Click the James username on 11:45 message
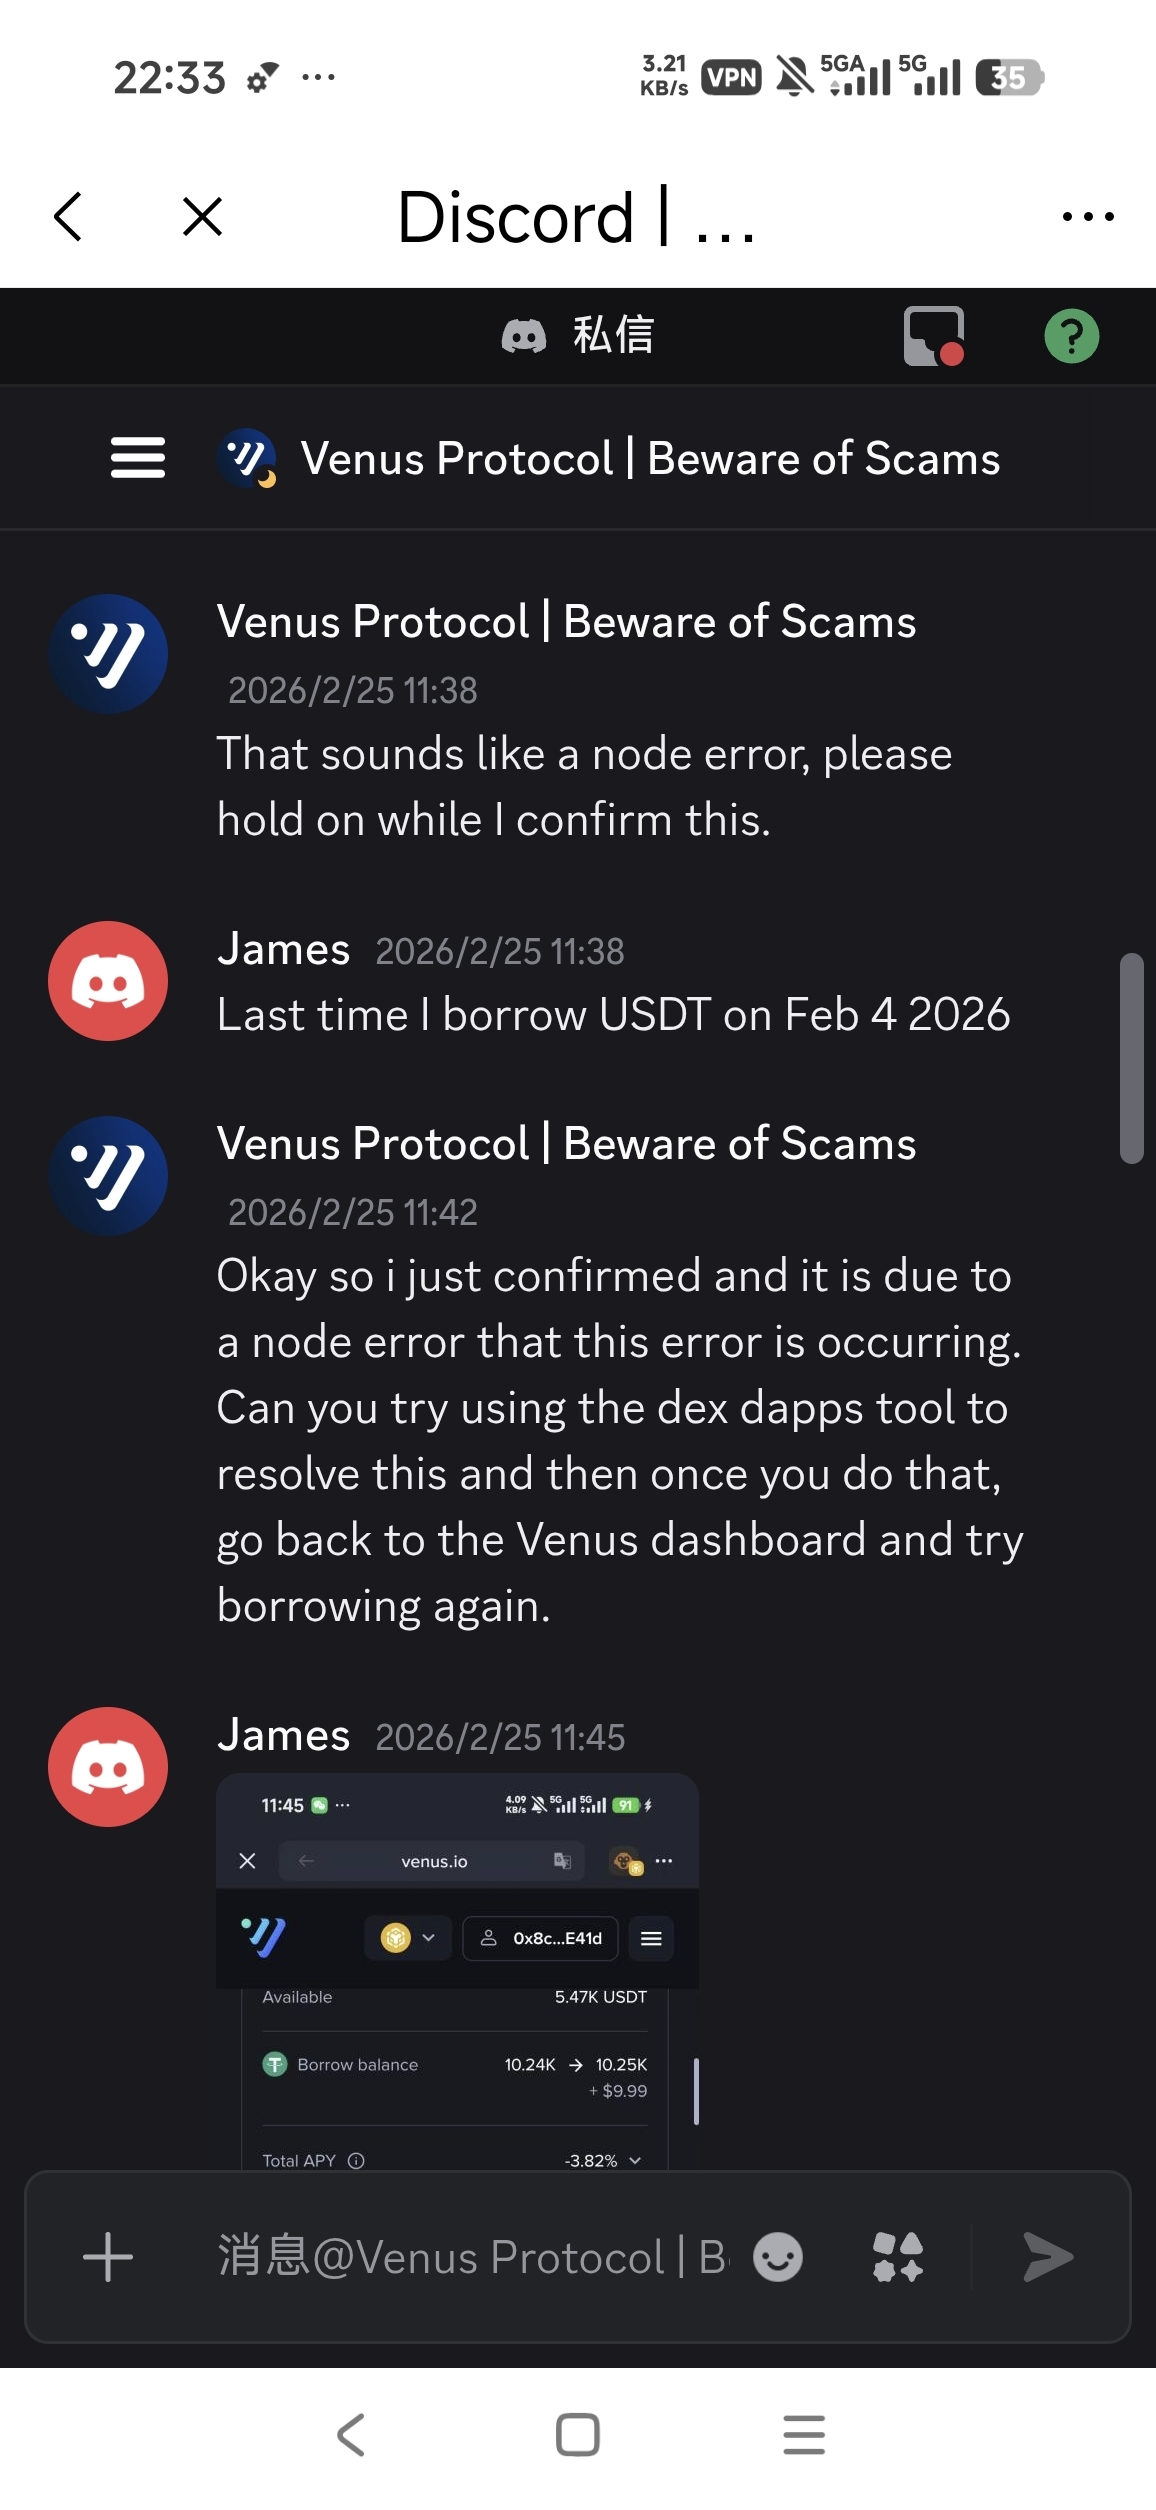The height and width of the screenshot is (2510, 1156). tap(284, 1736)
